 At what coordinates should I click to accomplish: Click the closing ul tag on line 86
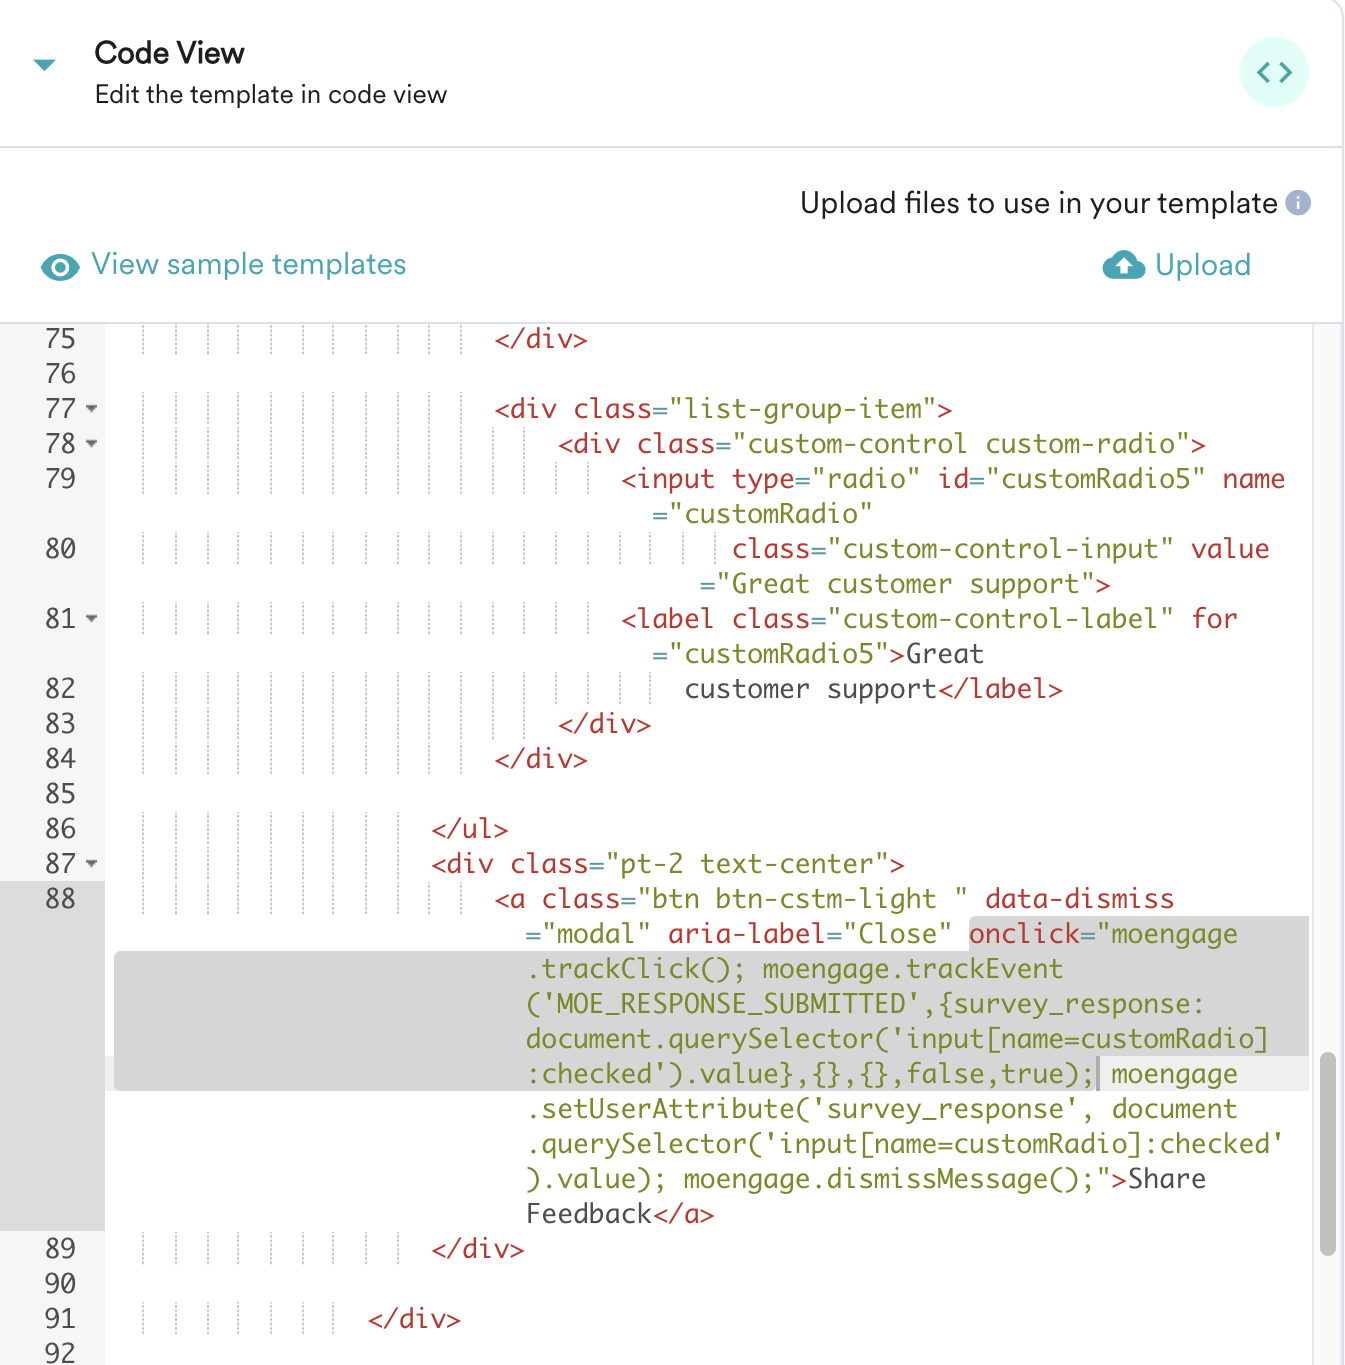tap(469, 829)
